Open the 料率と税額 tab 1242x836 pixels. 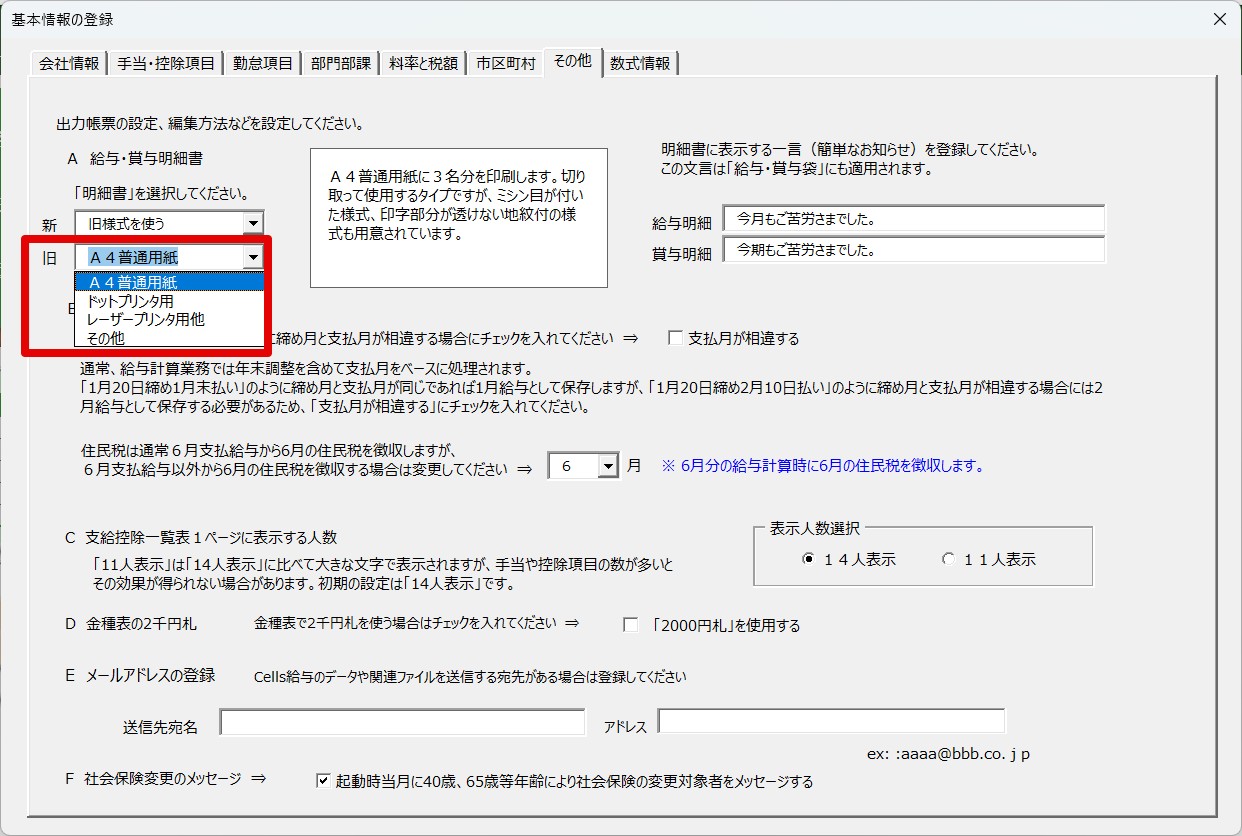click(424, 63)
